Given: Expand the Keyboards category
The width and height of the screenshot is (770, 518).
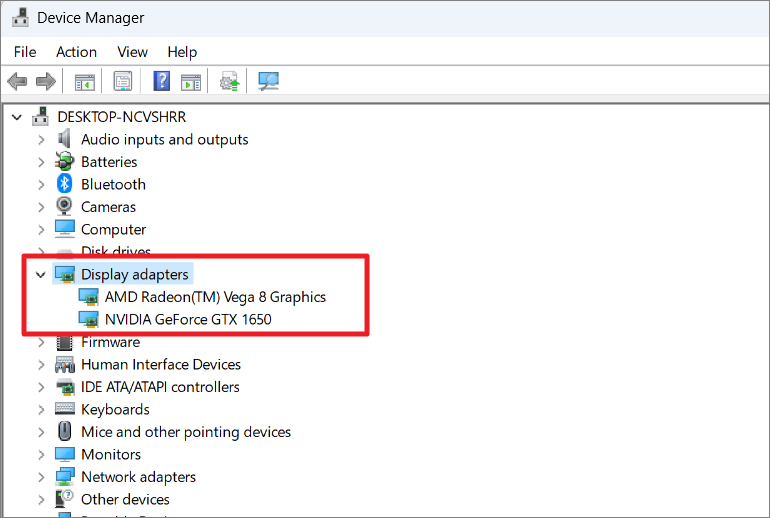Looking at the screenshot, I should (x=41, y=410).
